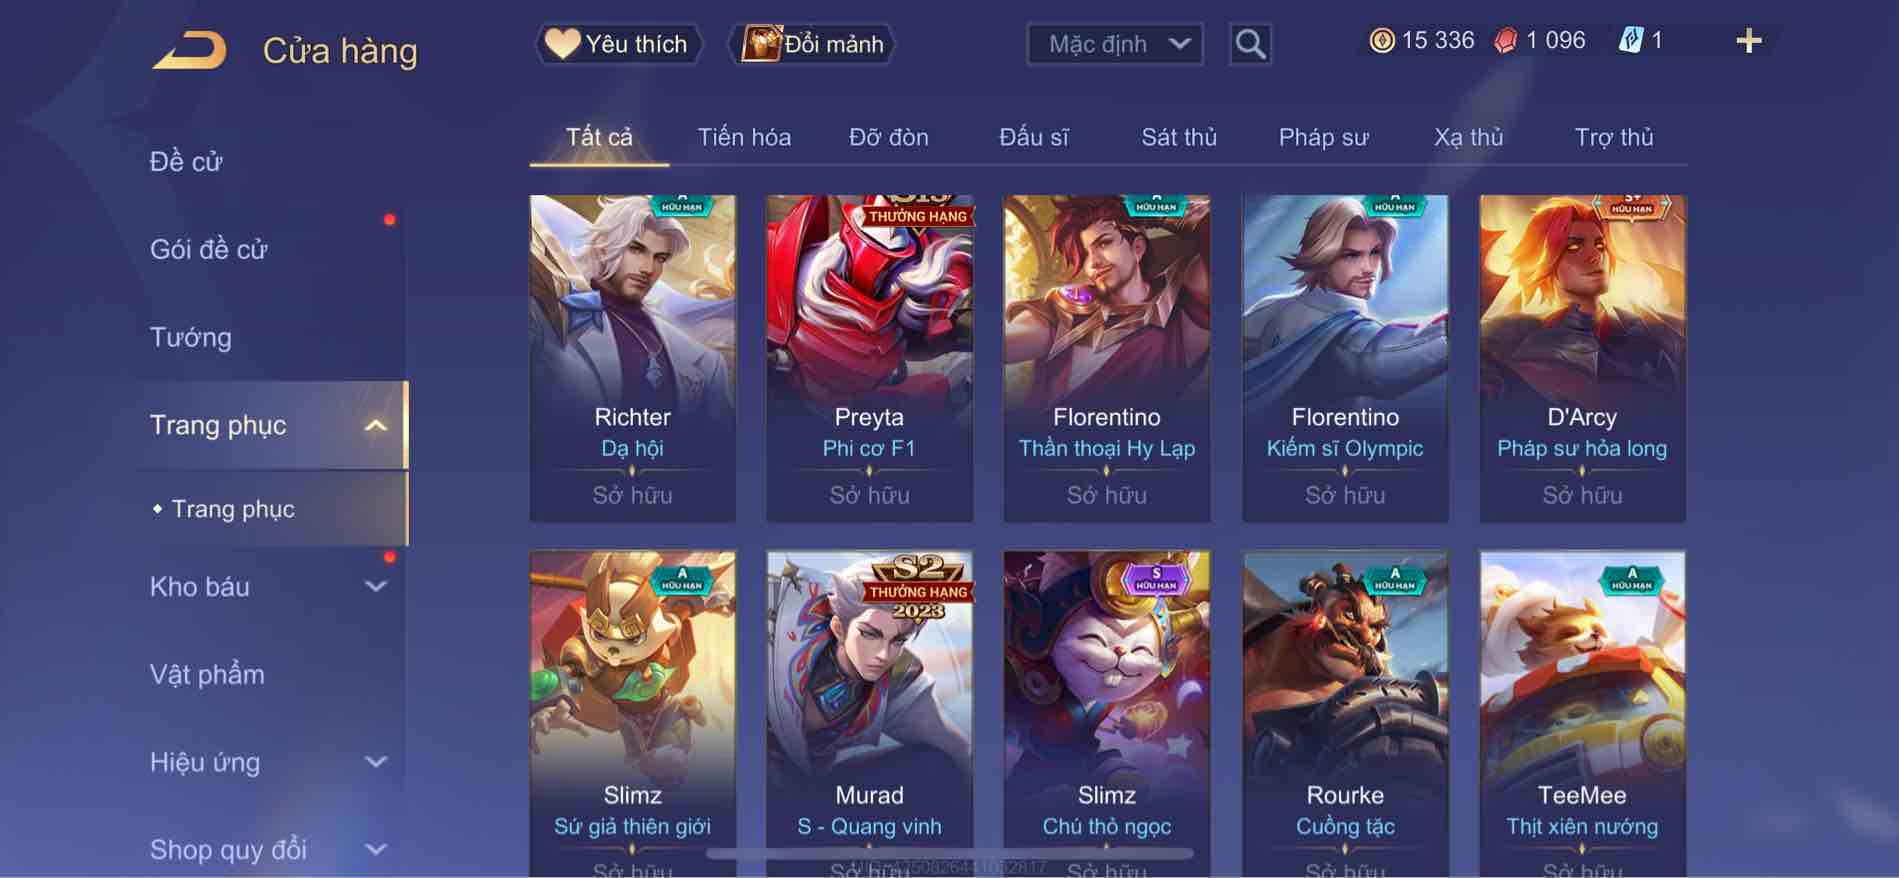Expand the Hiệu ứng sidebar section
The height and width of the screenshot is (878, 1899).
pyautogui.click(x=376, y=762)
